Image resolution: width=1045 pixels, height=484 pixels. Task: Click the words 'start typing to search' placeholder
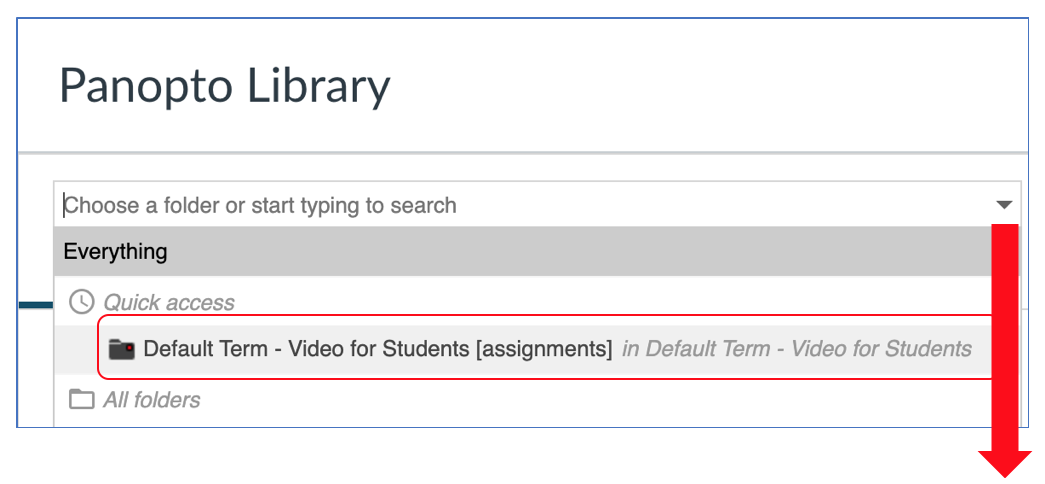[x=353, y=205]
